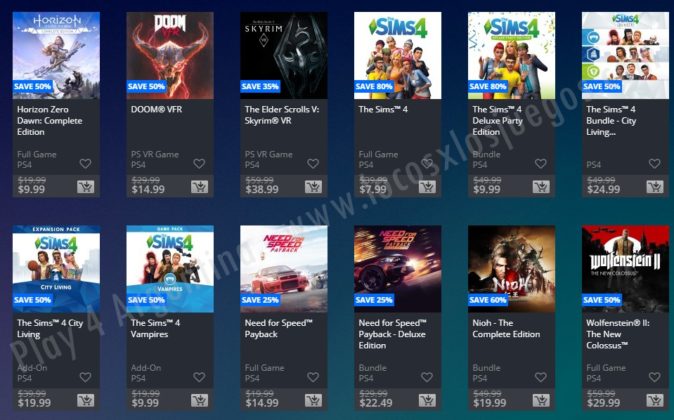Open Need for Speed Payback Deluxe cover art
Viewport: 674px width, 420px height.
[398, 269]
